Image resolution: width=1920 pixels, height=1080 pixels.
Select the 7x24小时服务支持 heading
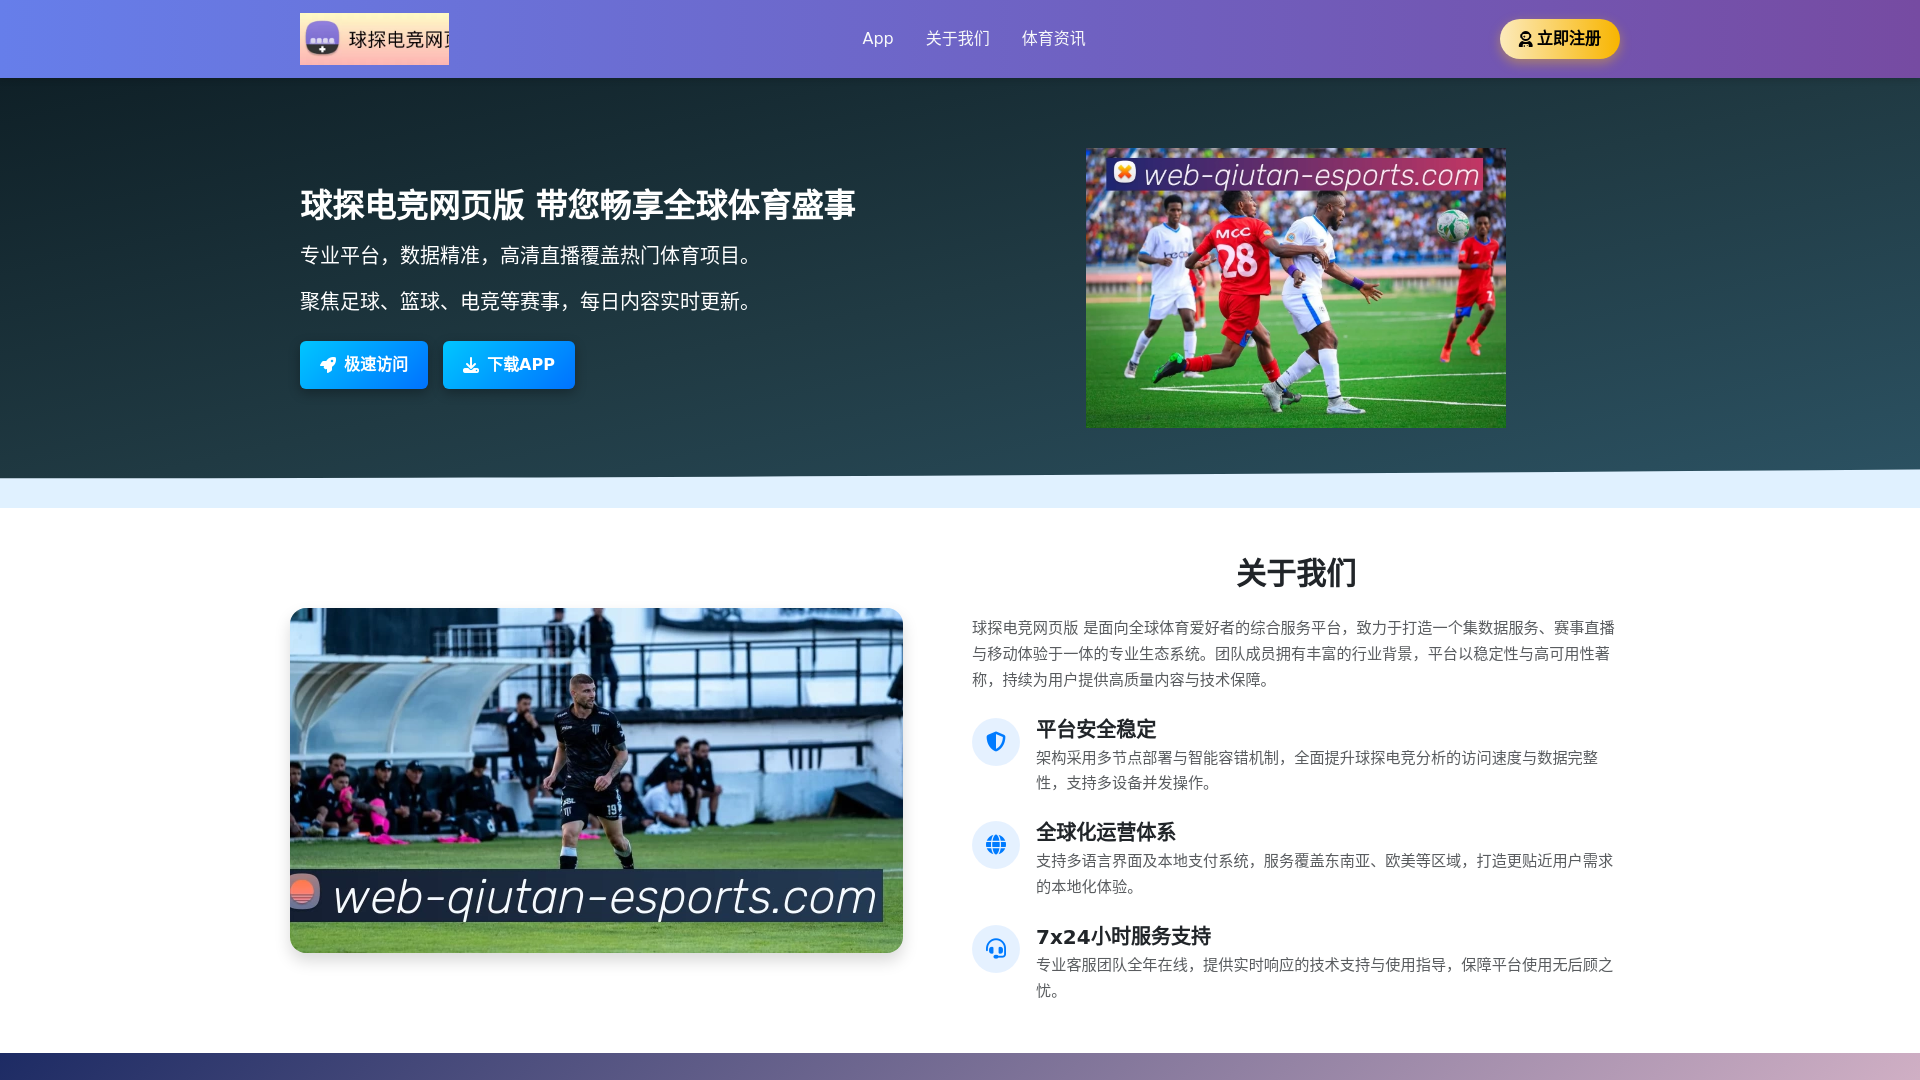point(1123,936)
